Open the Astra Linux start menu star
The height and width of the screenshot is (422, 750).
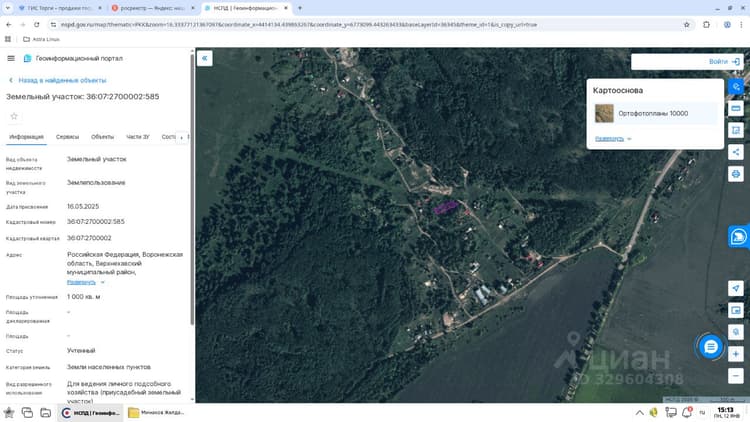[x=9, y=412]
